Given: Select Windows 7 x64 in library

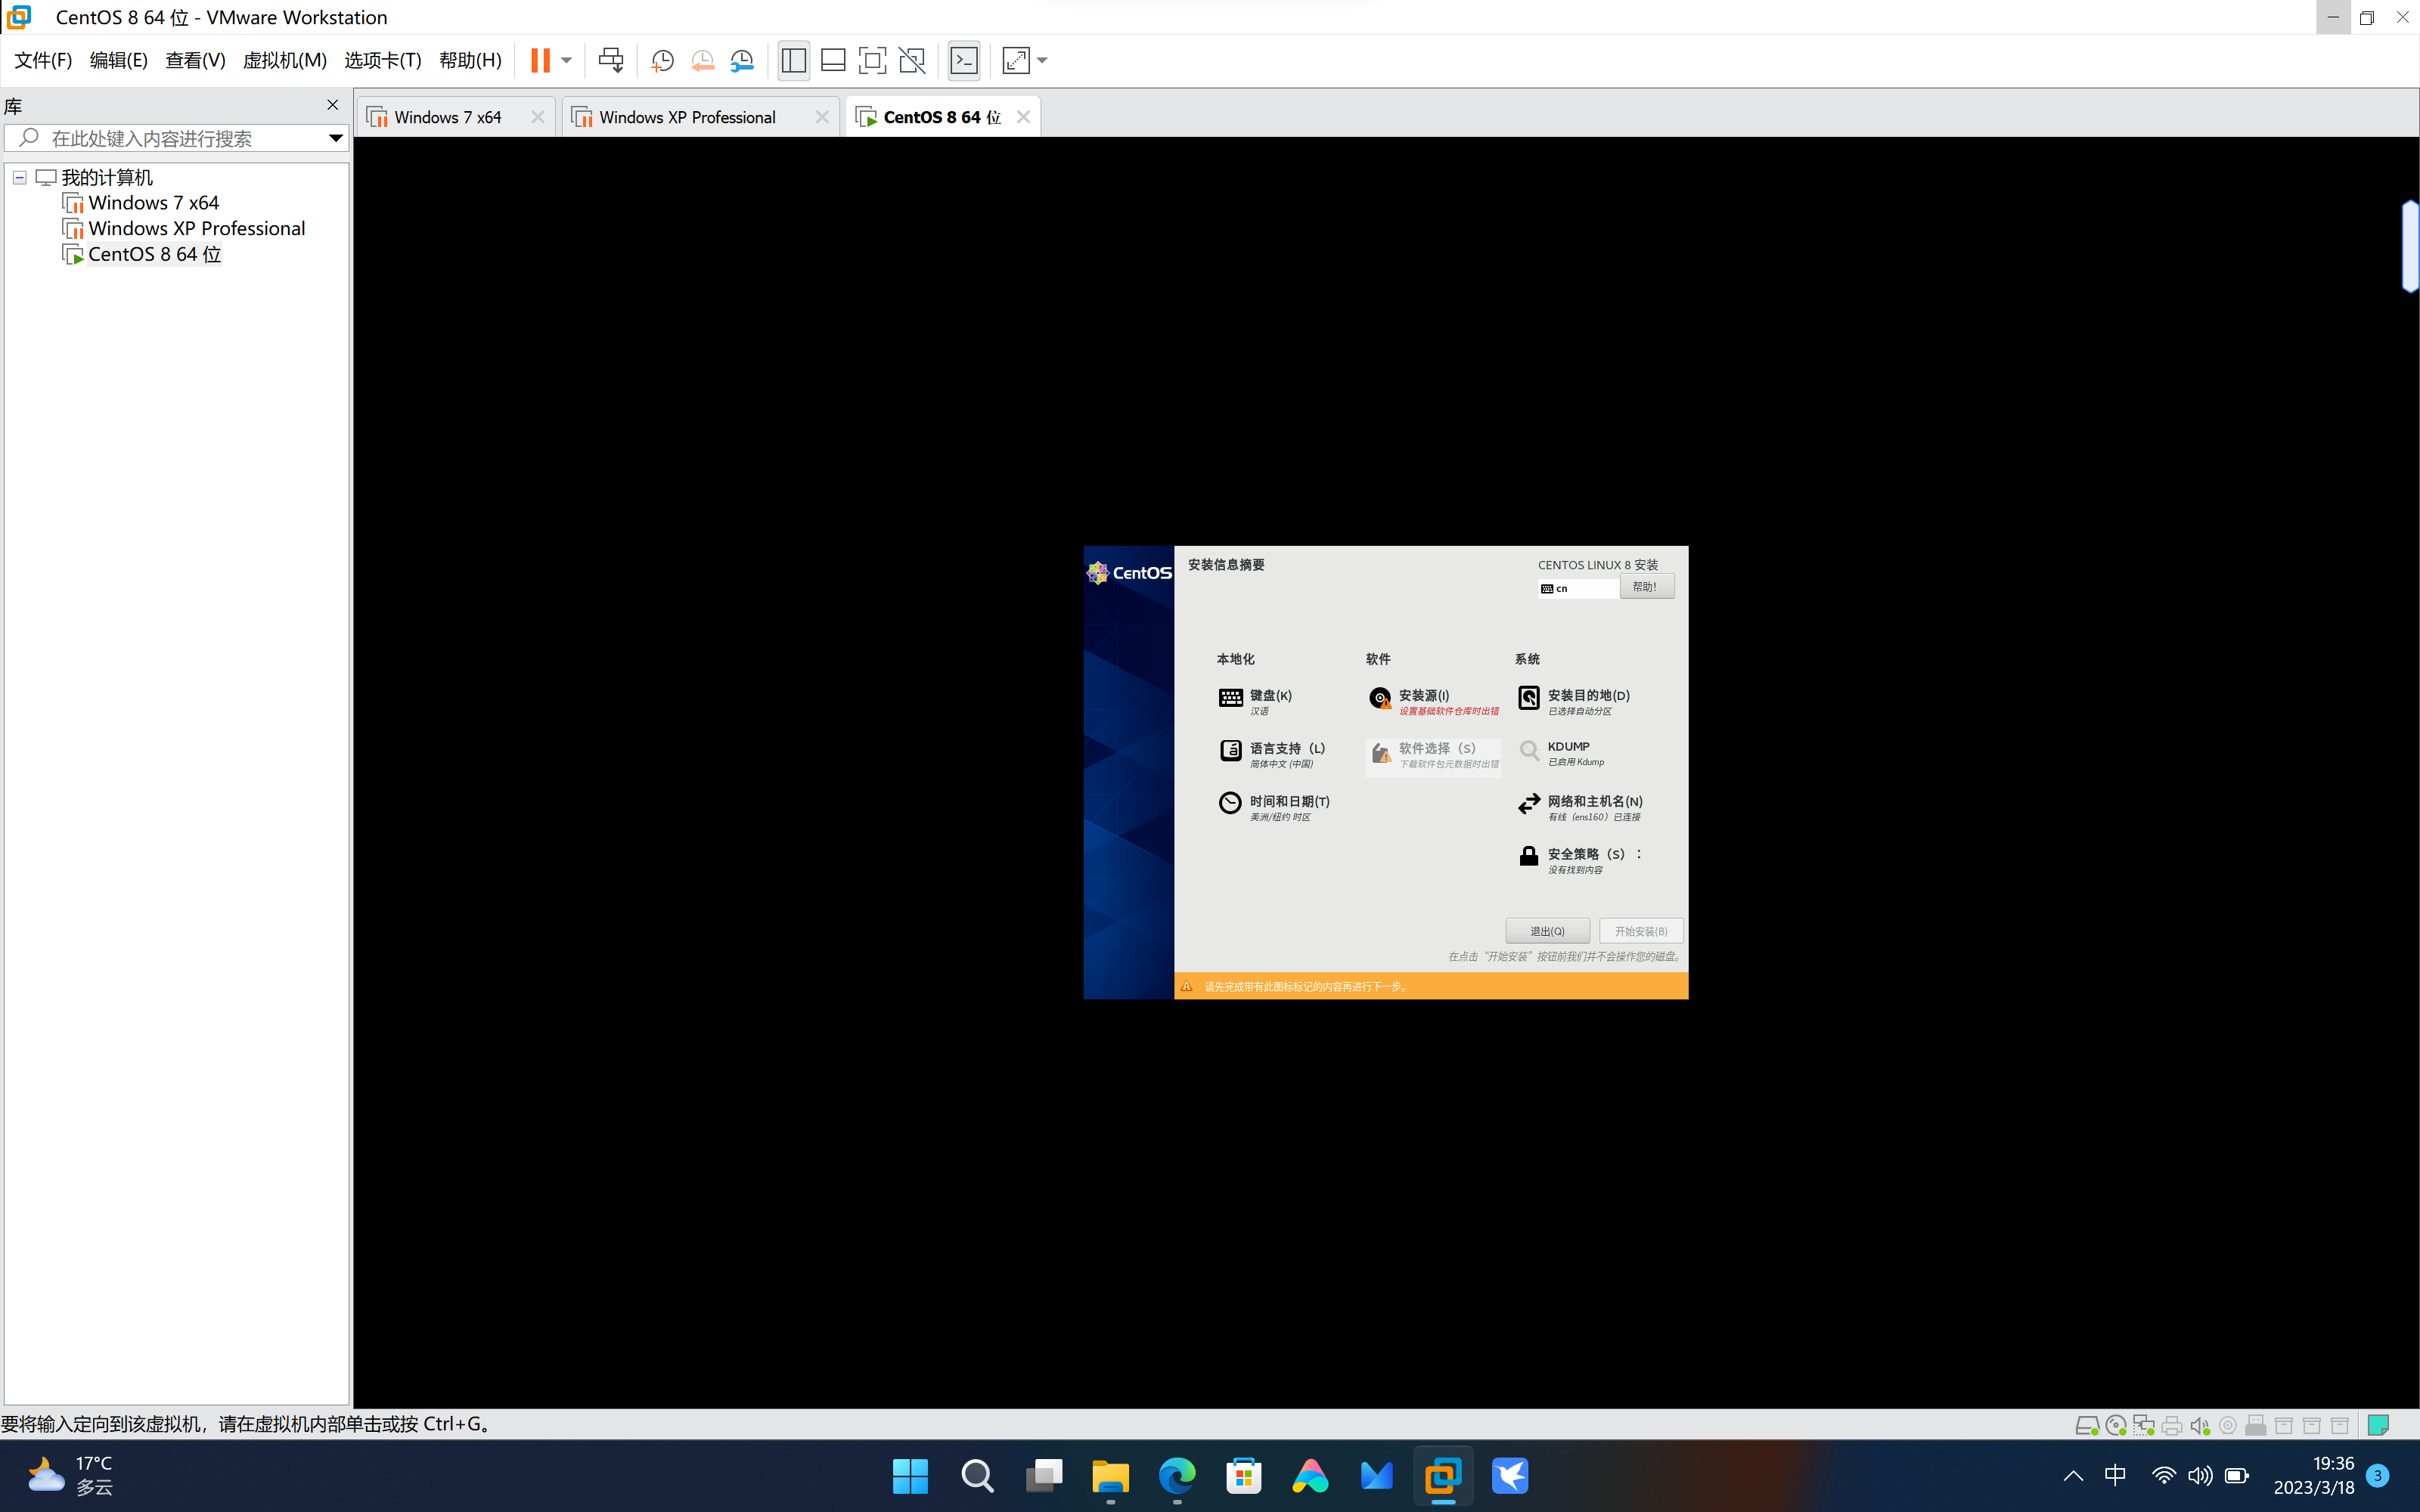Looking at the screenshot, I should [153, 203].
